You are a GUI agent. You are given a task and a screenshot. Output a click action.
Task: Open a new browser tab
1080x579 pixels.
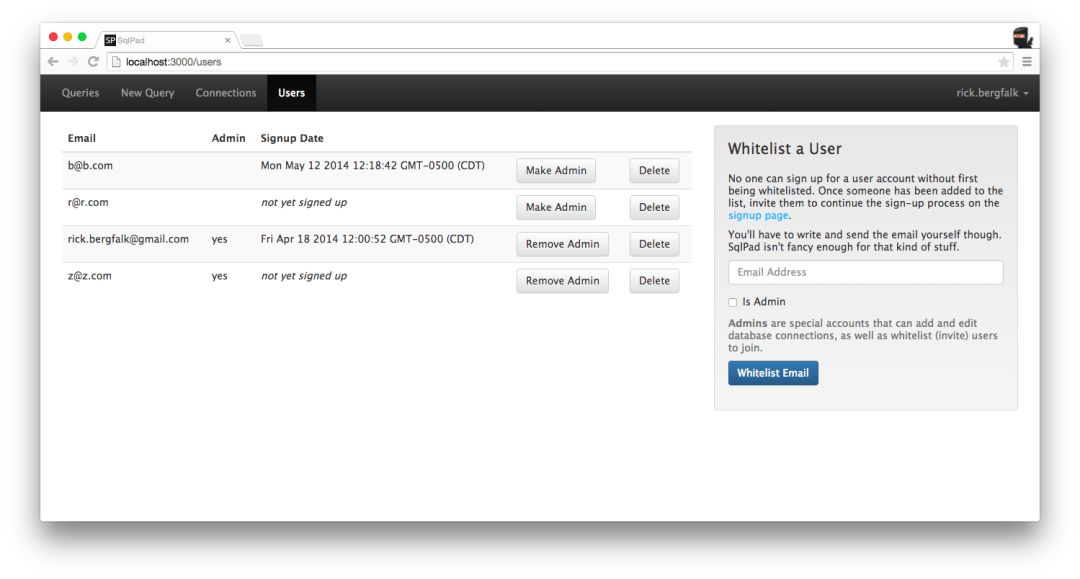pyautogui.click(x=251, y=41)
